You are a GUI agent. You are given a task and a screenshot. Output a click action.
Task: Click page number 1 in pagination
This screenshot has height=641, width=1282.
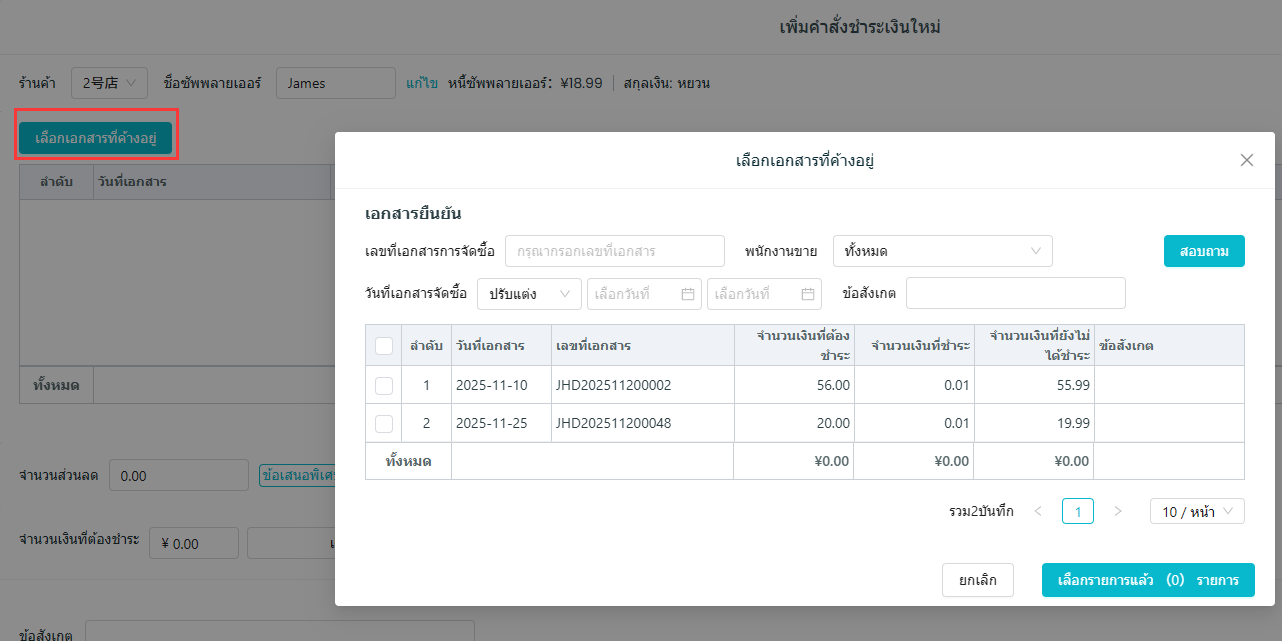(1077, 511)
